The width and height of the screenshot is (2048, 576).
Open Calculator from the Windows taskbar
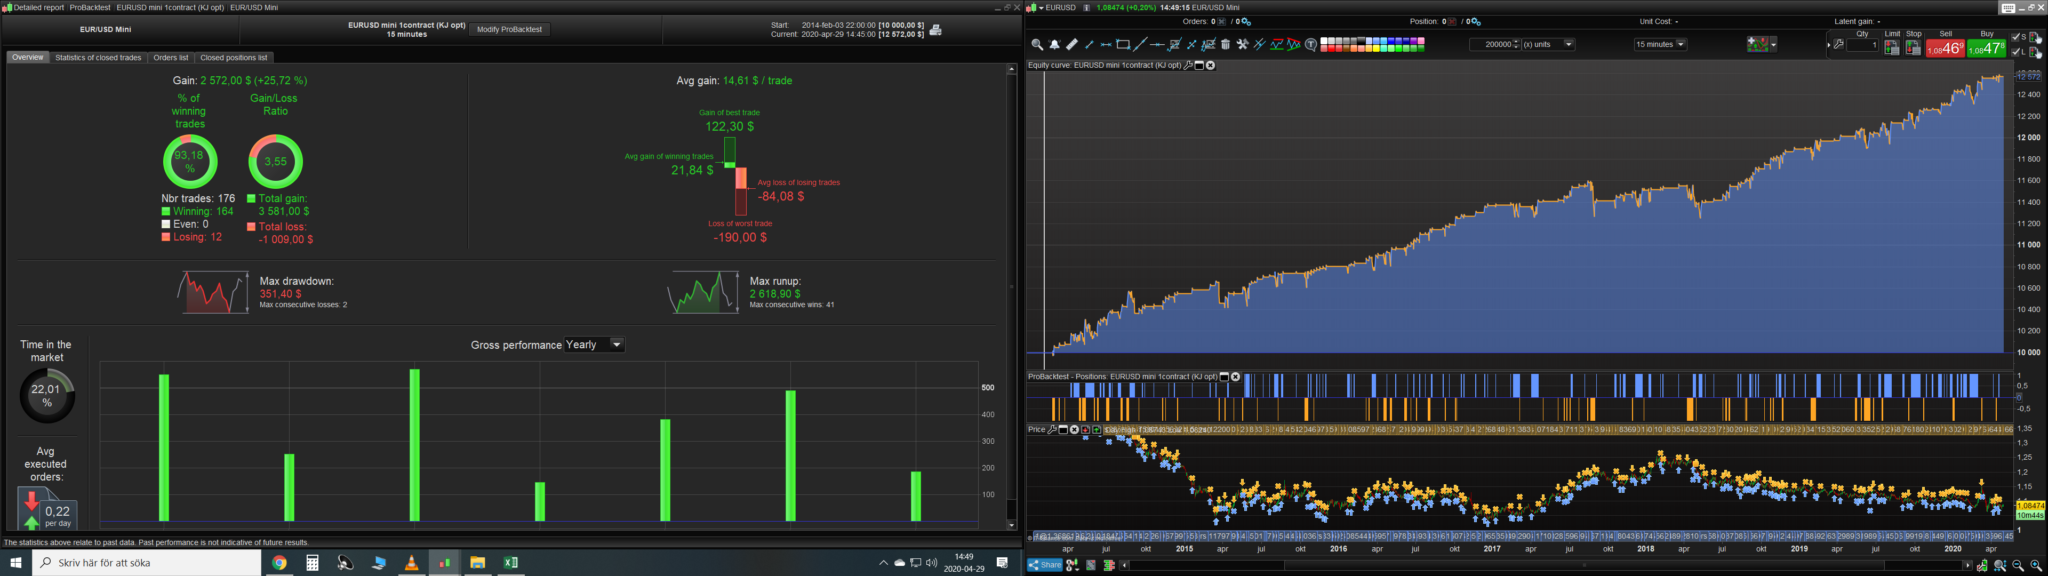click(312, 563)
